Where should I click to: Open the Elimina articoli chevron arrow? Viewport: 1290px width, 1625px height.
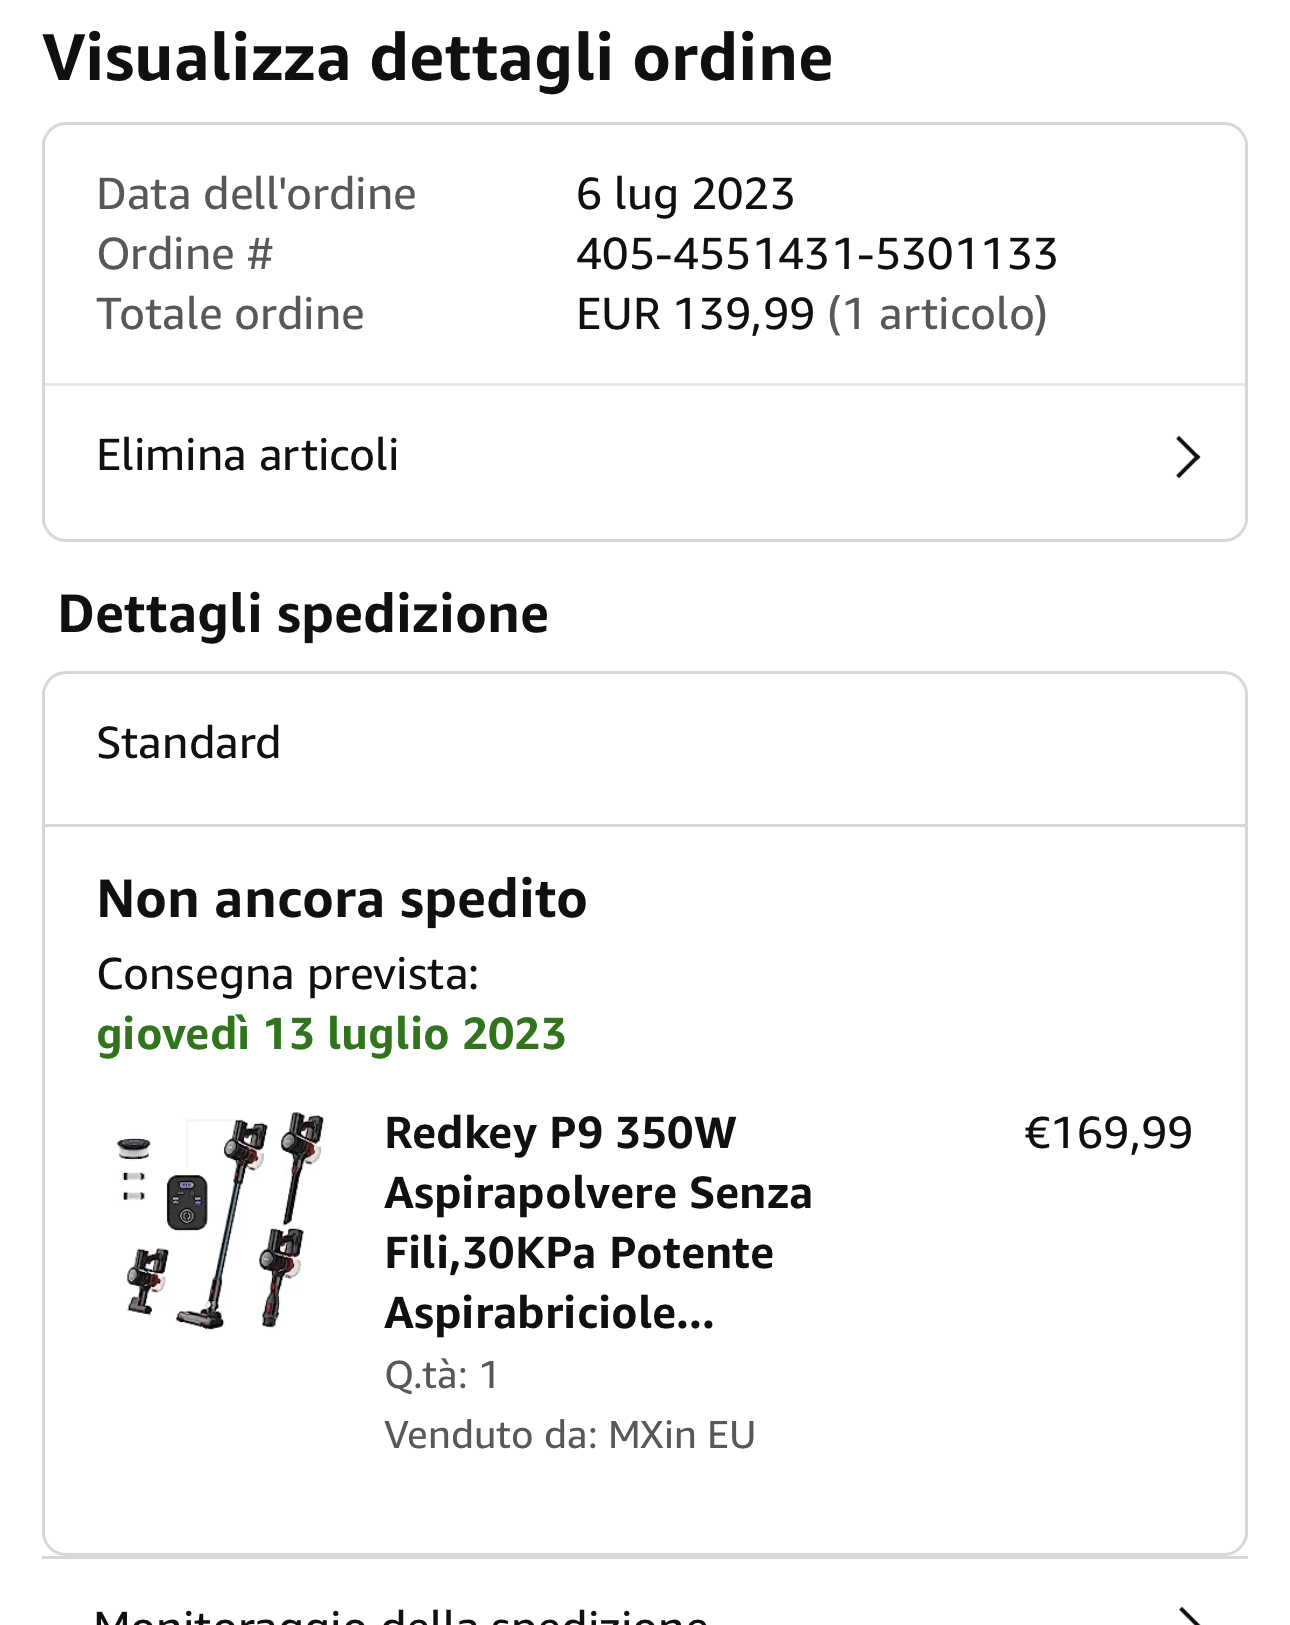pyautogui.click(x=1187, y=457)
